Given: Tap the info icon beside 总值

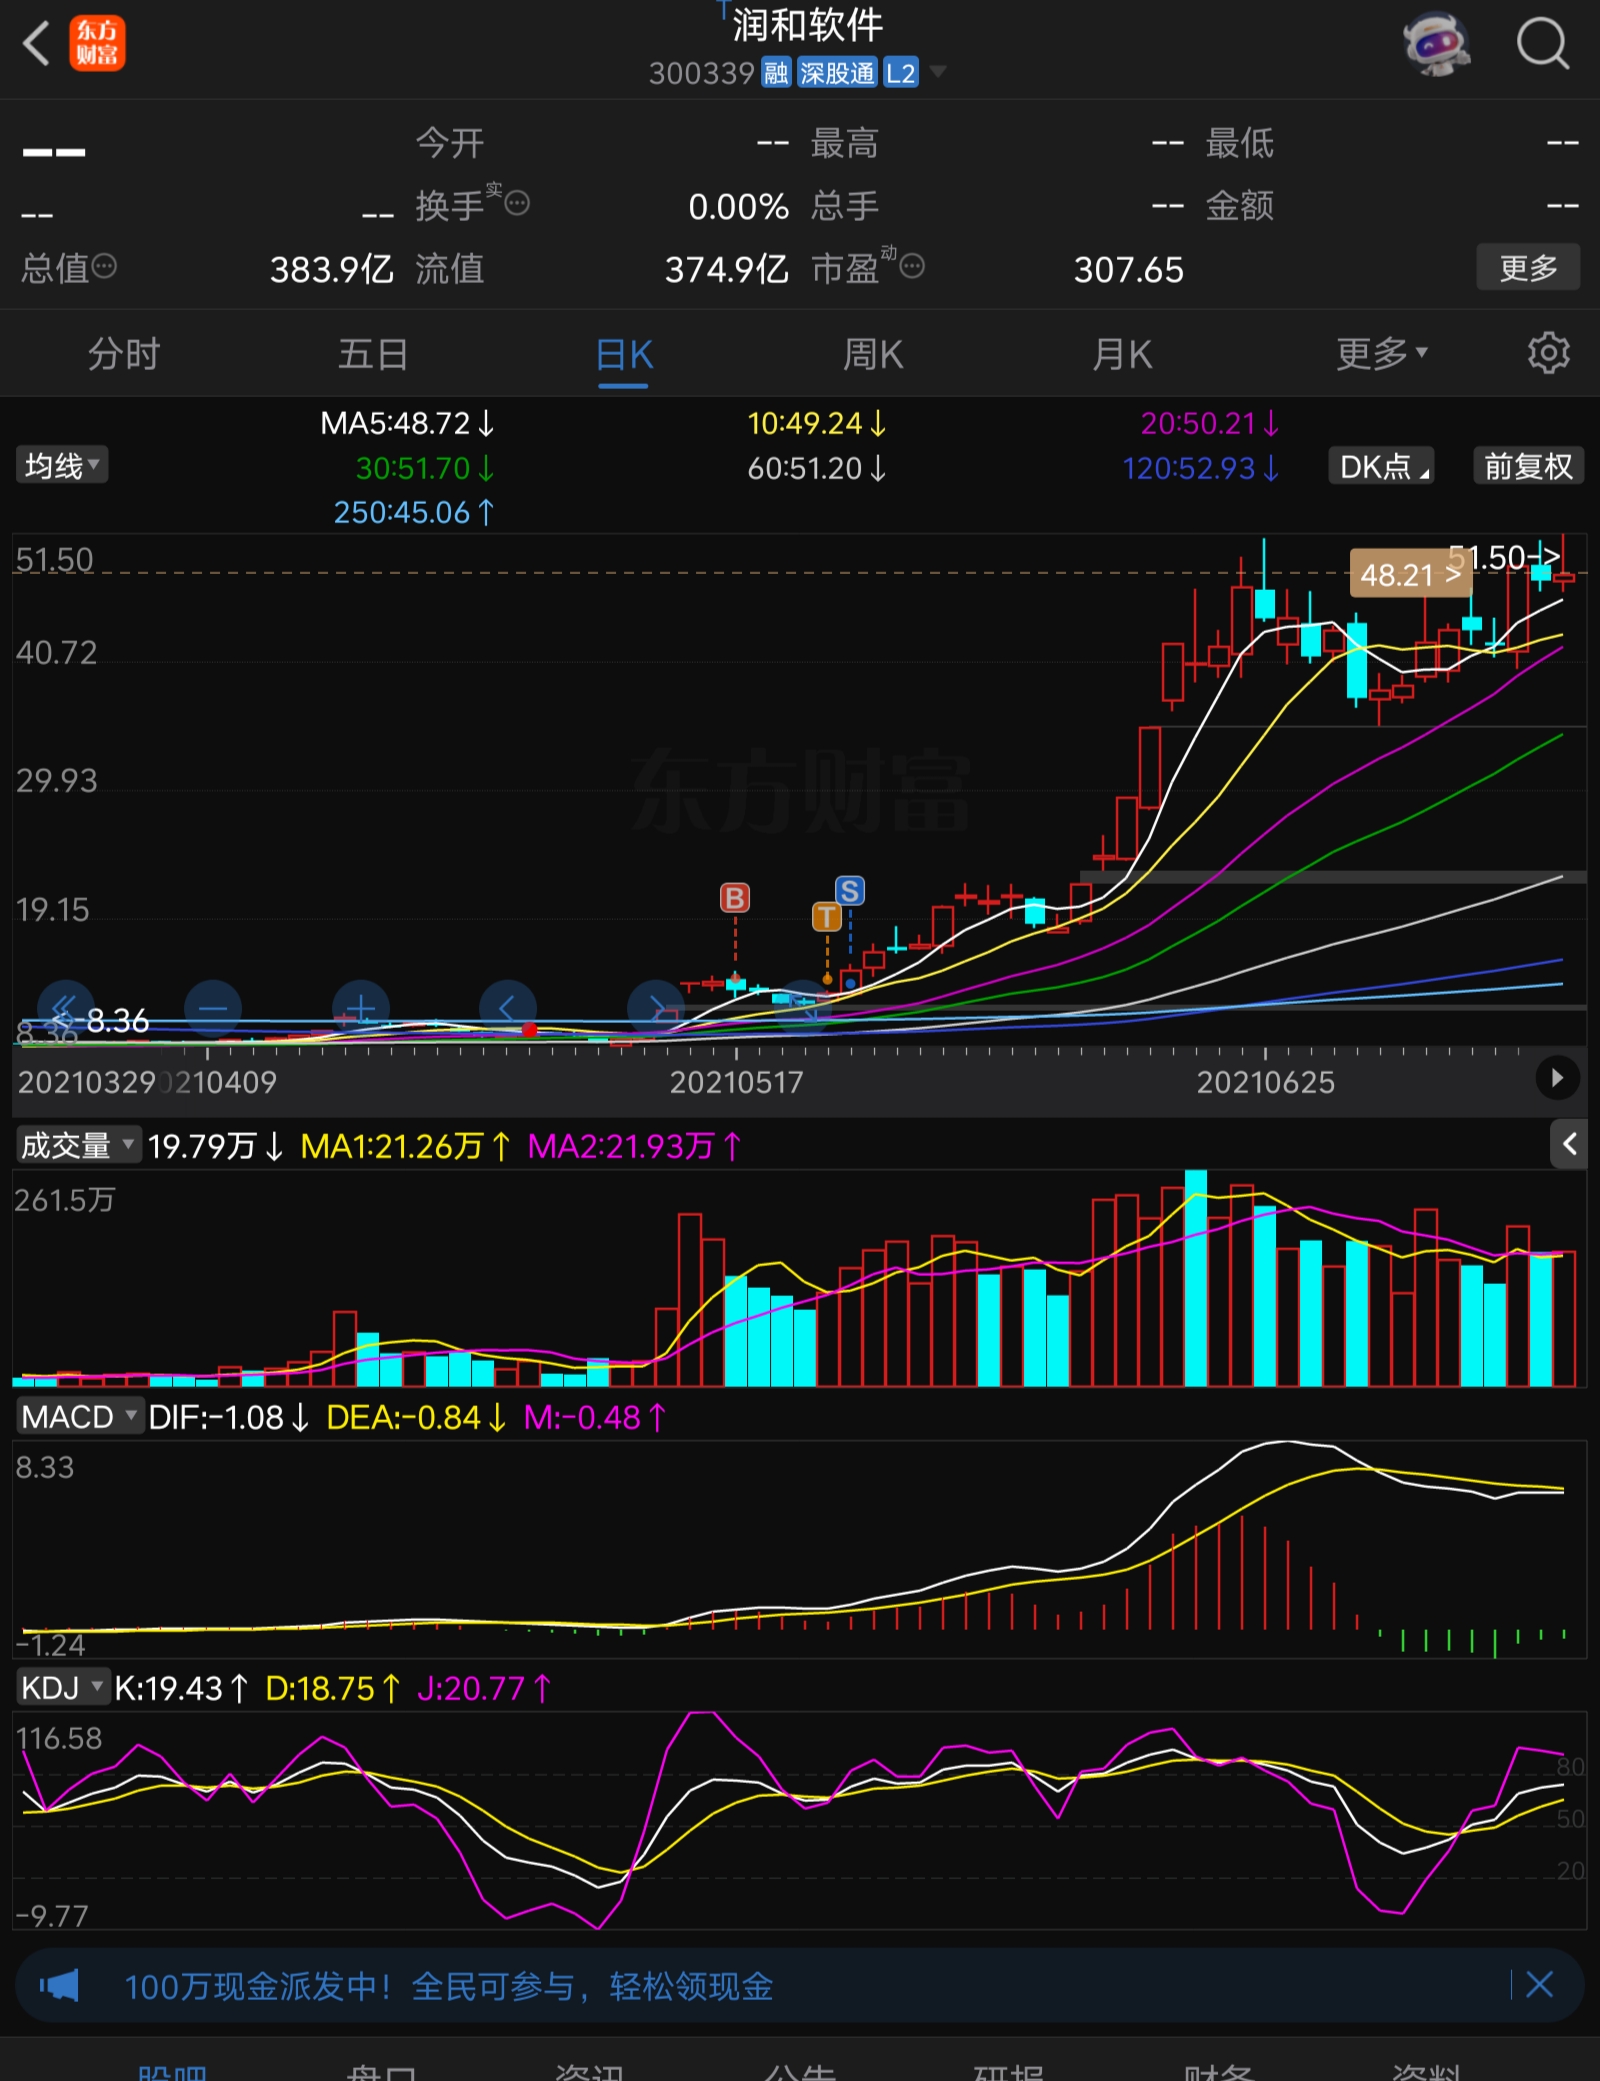Looking at the screenshot, I should [104, 266].
